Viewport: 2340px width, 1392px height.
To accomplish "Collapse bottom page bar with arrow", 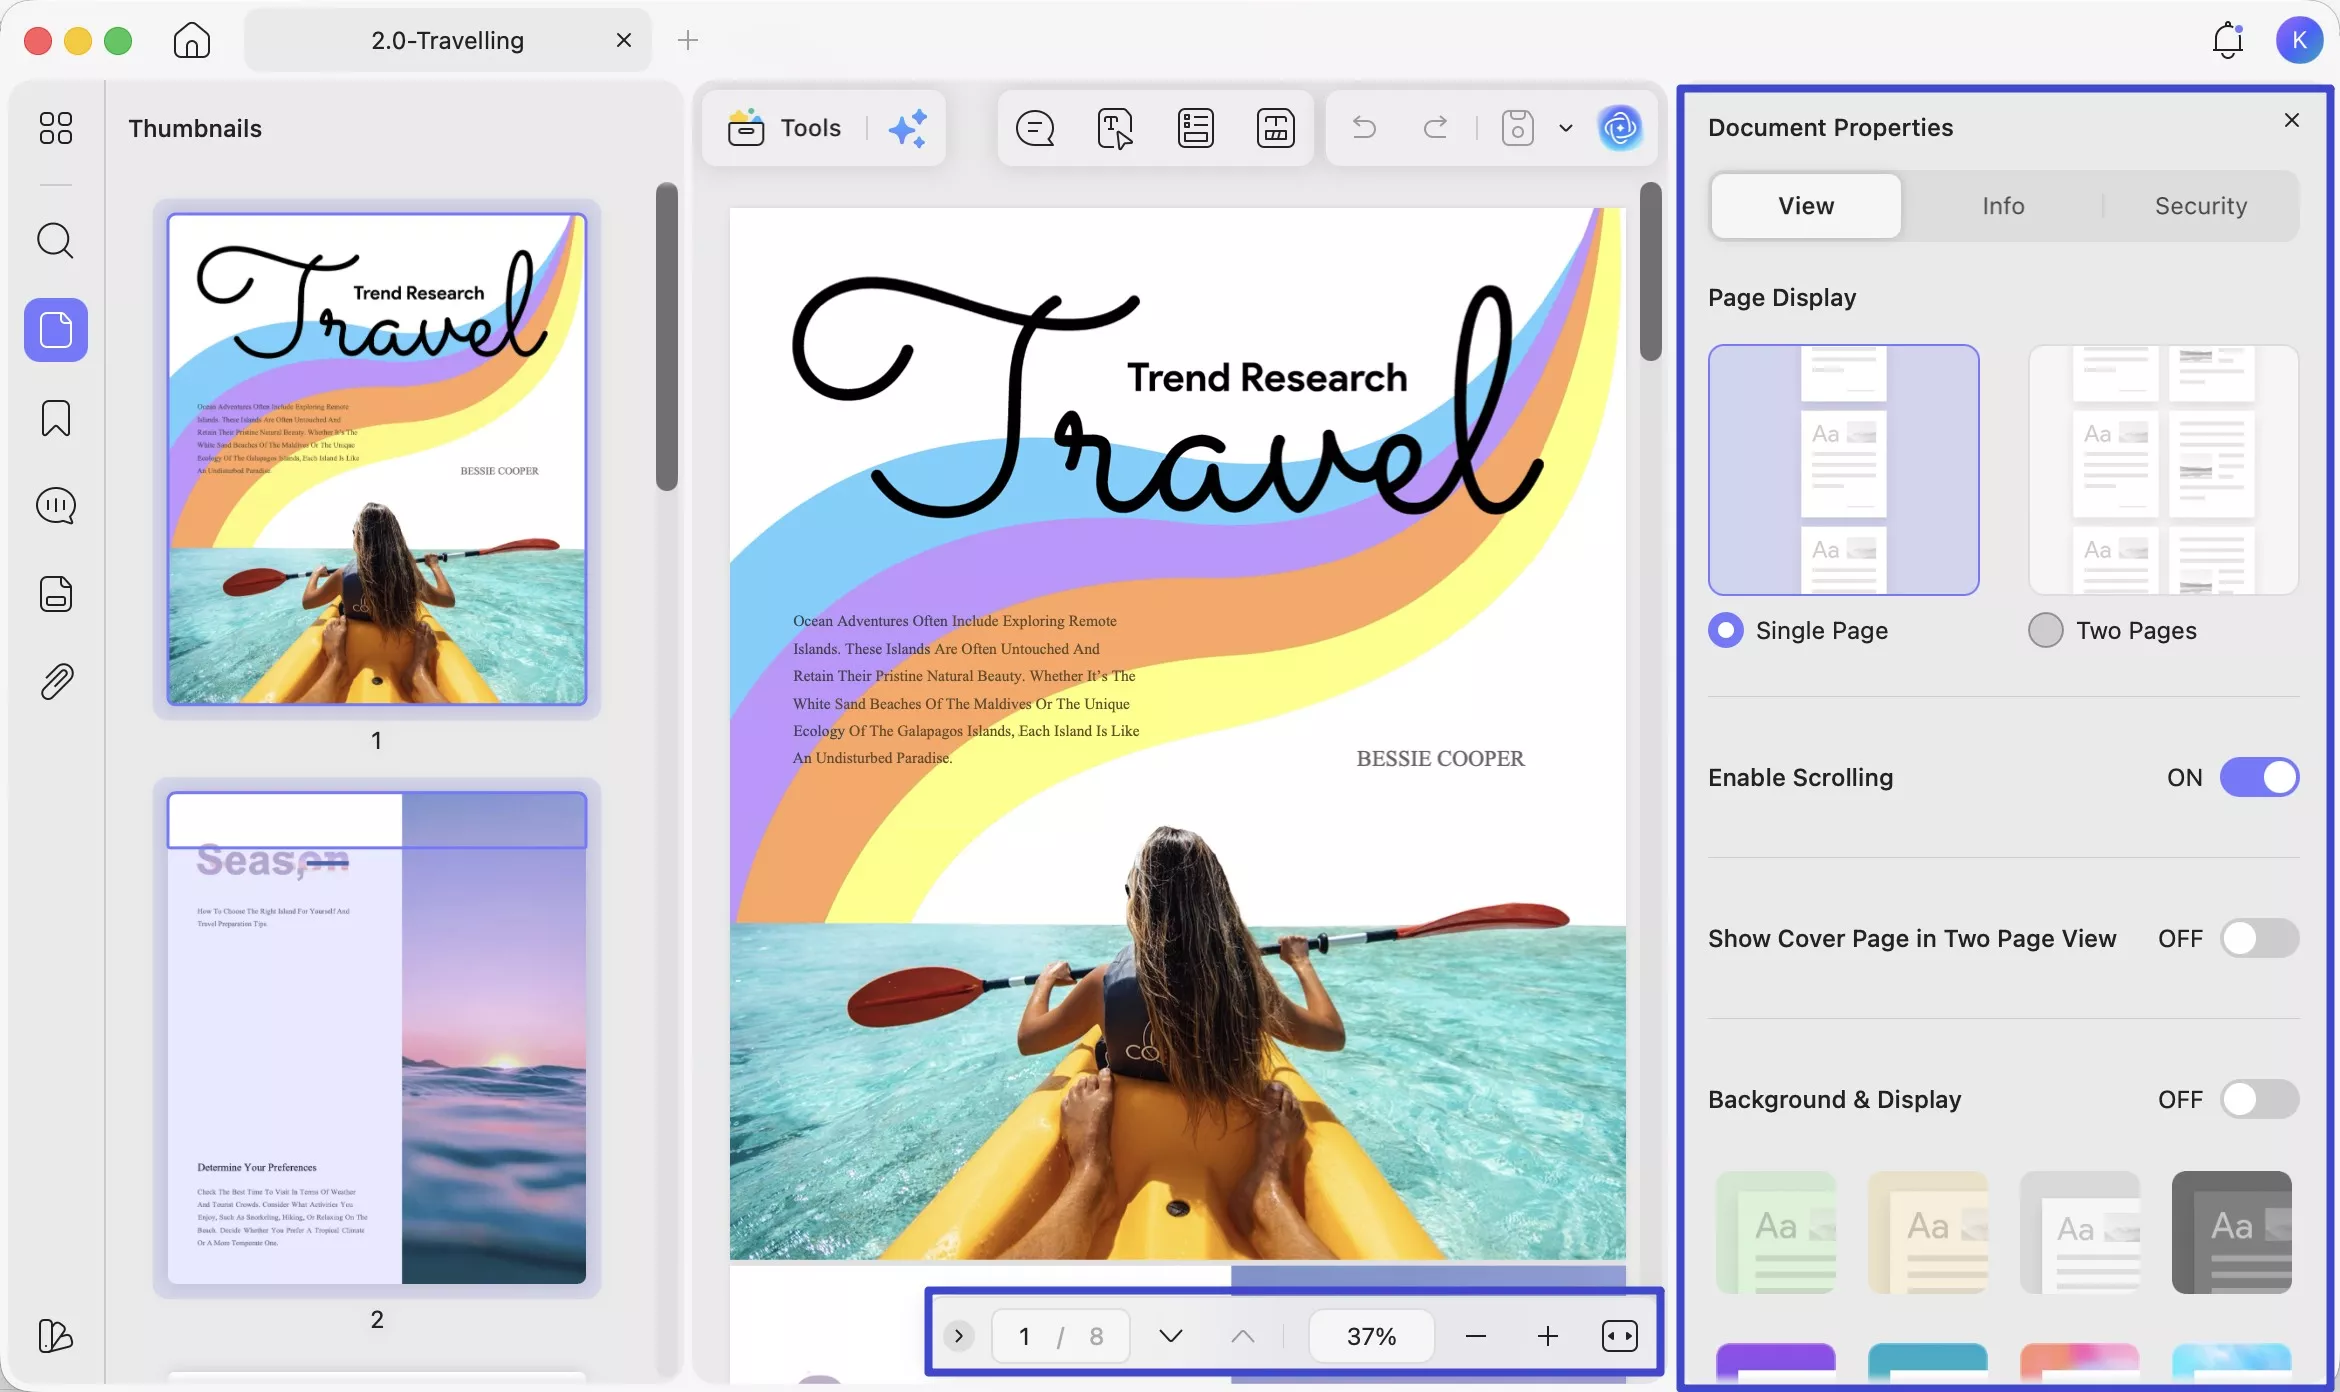I will (958, 1336).
